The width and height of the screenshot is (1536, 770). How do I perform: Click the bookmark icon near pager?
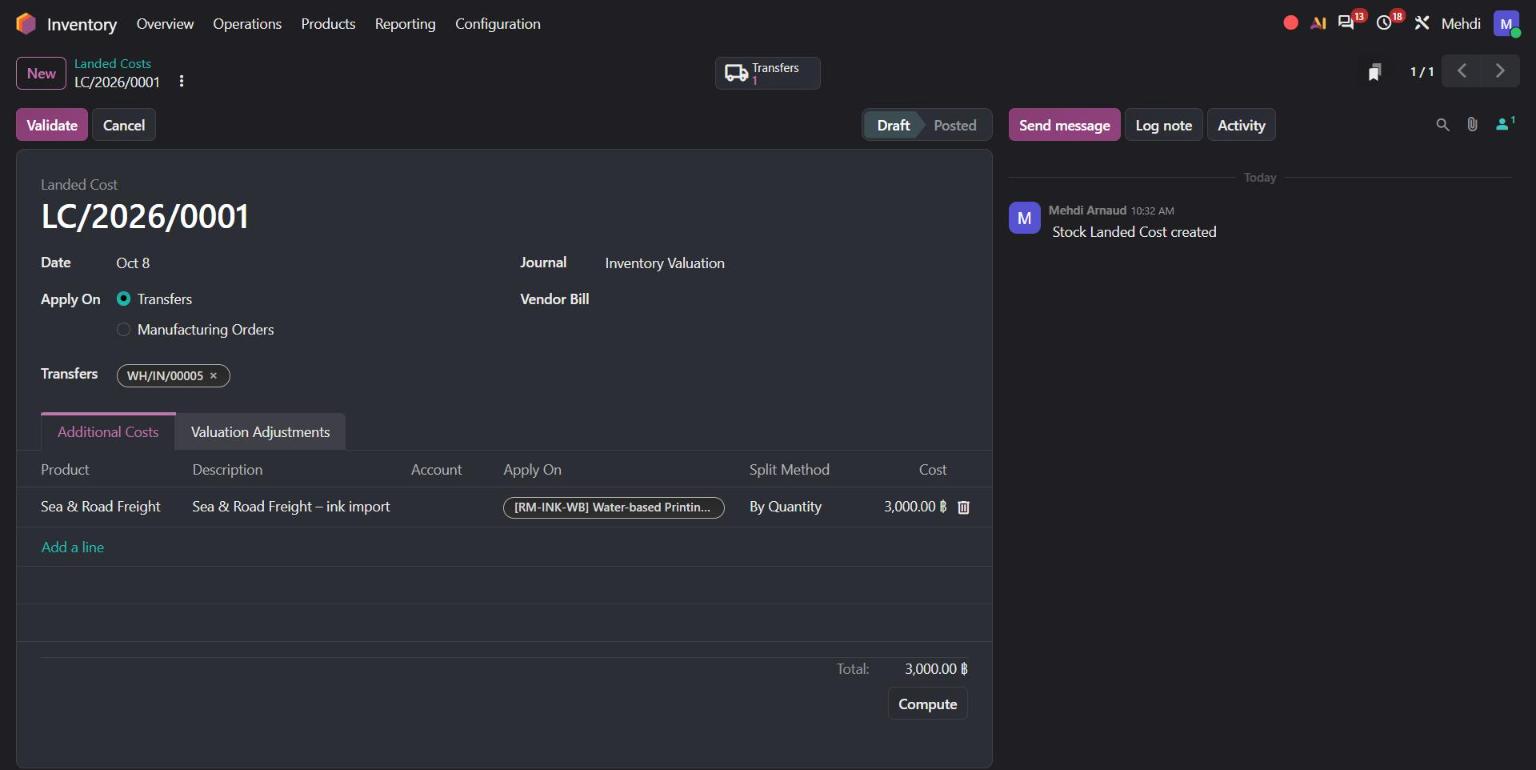1375,72
